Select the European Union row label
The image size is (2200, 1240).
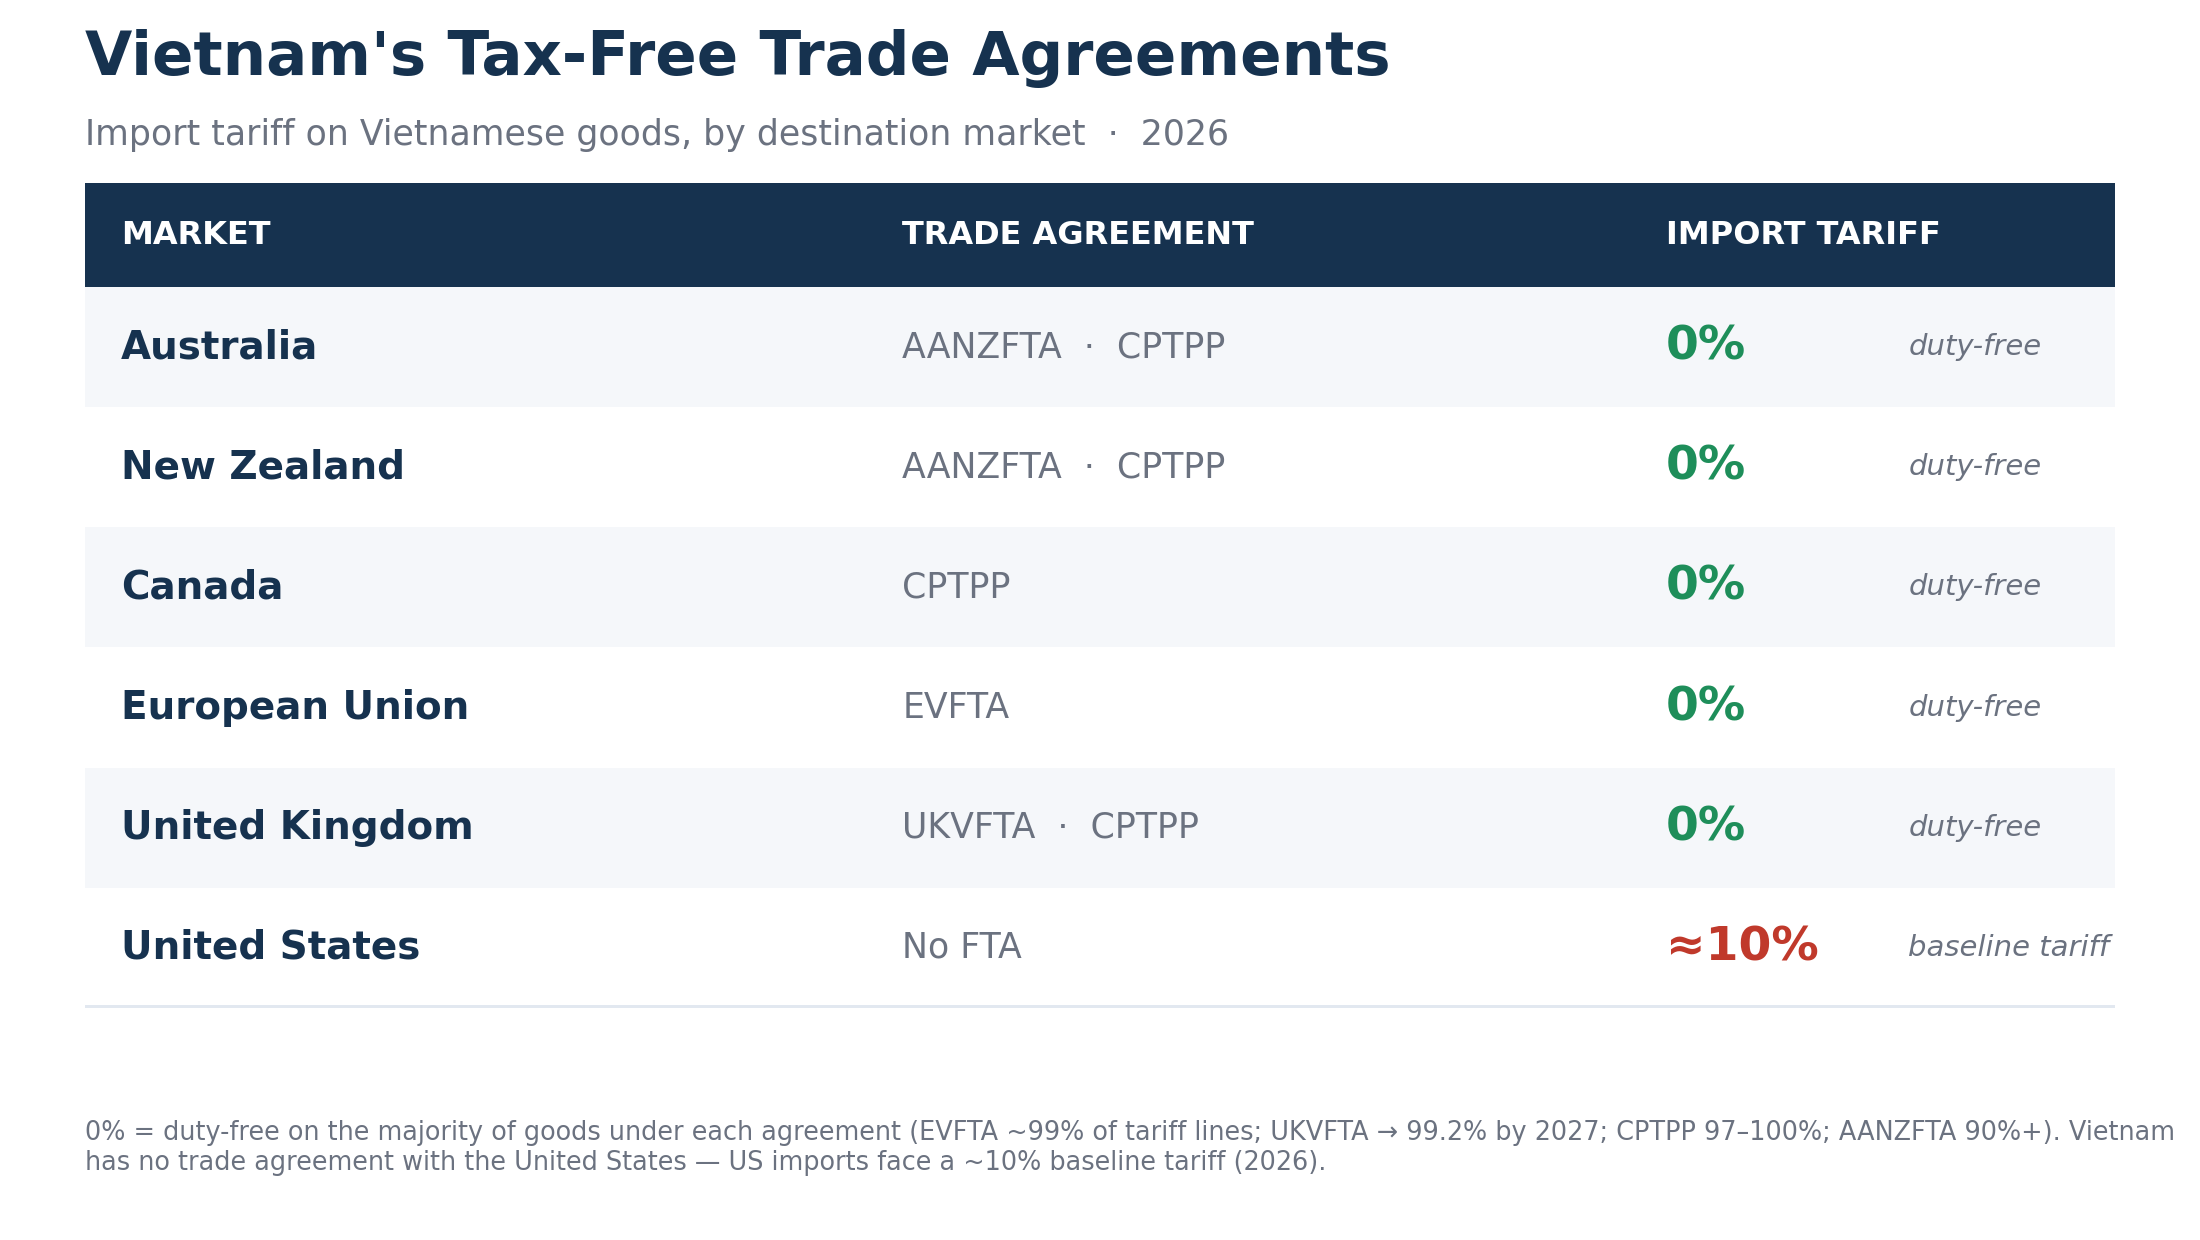(x=295, y=707)
